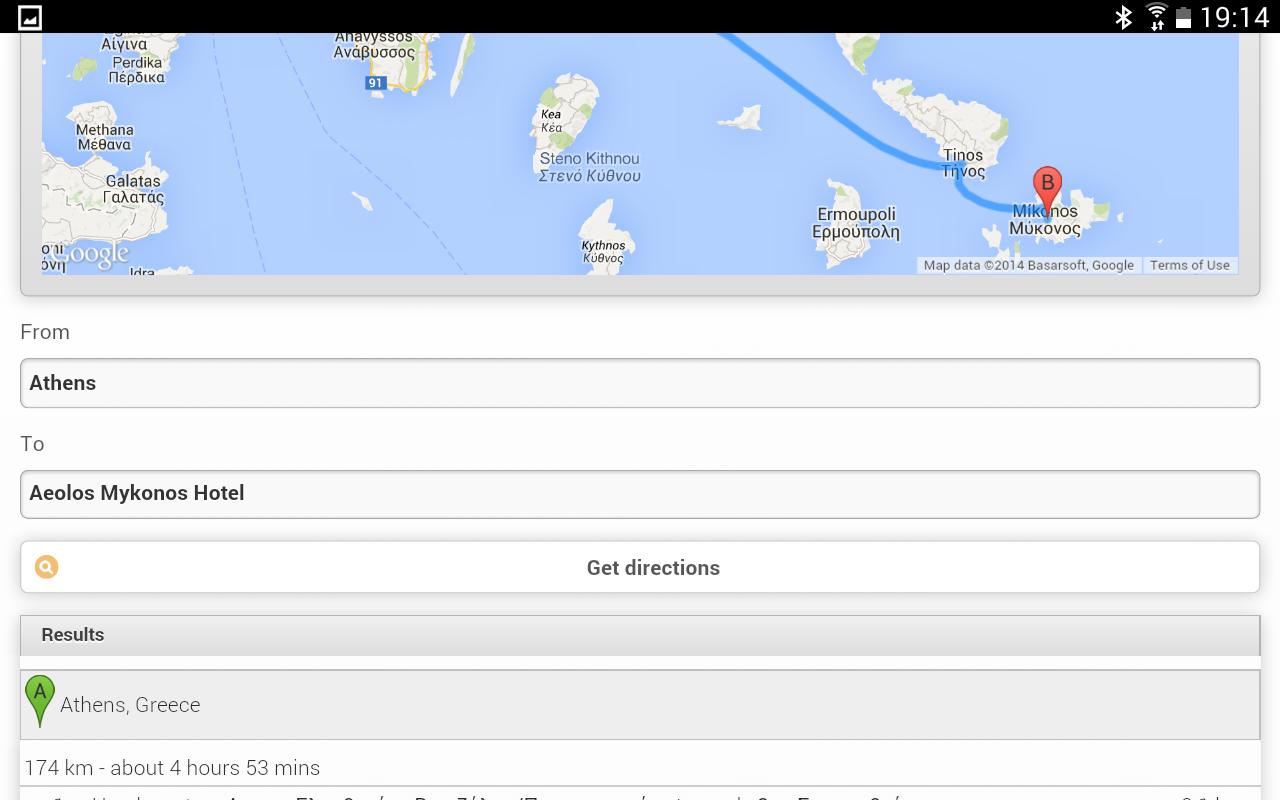Screen dimensions: 1280x800
Task: Select the Results header bar
Action: point(640,635)
